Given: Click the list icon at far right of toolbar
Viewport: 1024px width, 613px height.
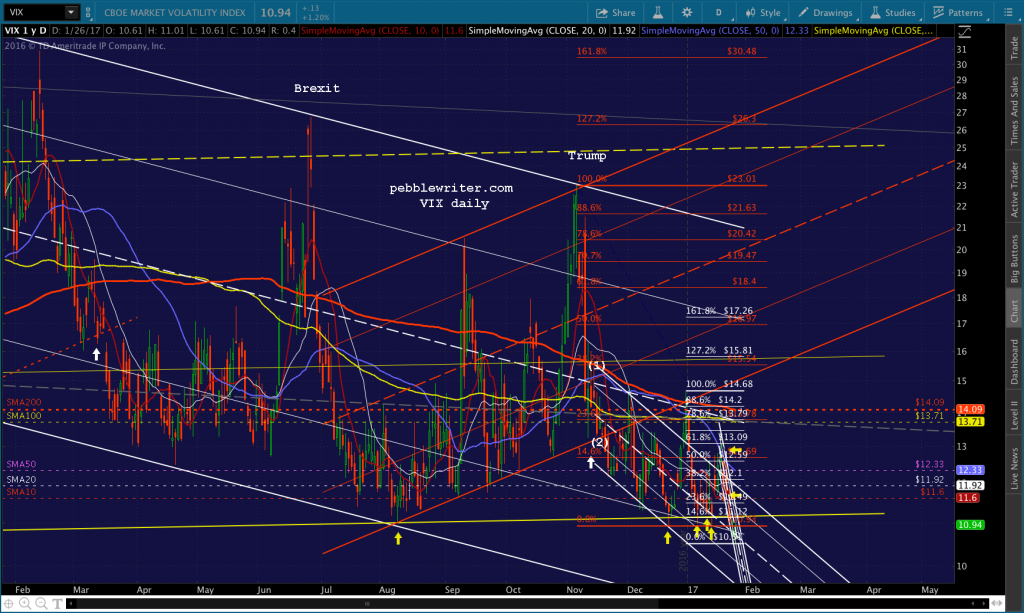Looking at the screenshot, I should pos(1008,13).
